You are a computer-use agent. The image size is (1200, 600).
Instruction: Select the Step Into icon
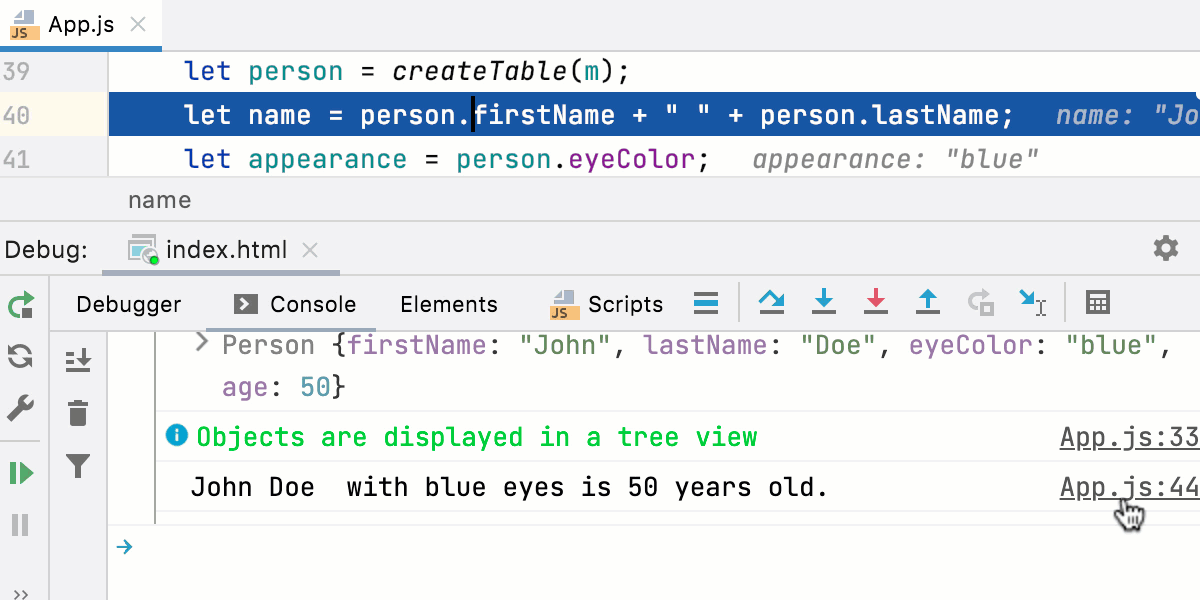point(824,302)
